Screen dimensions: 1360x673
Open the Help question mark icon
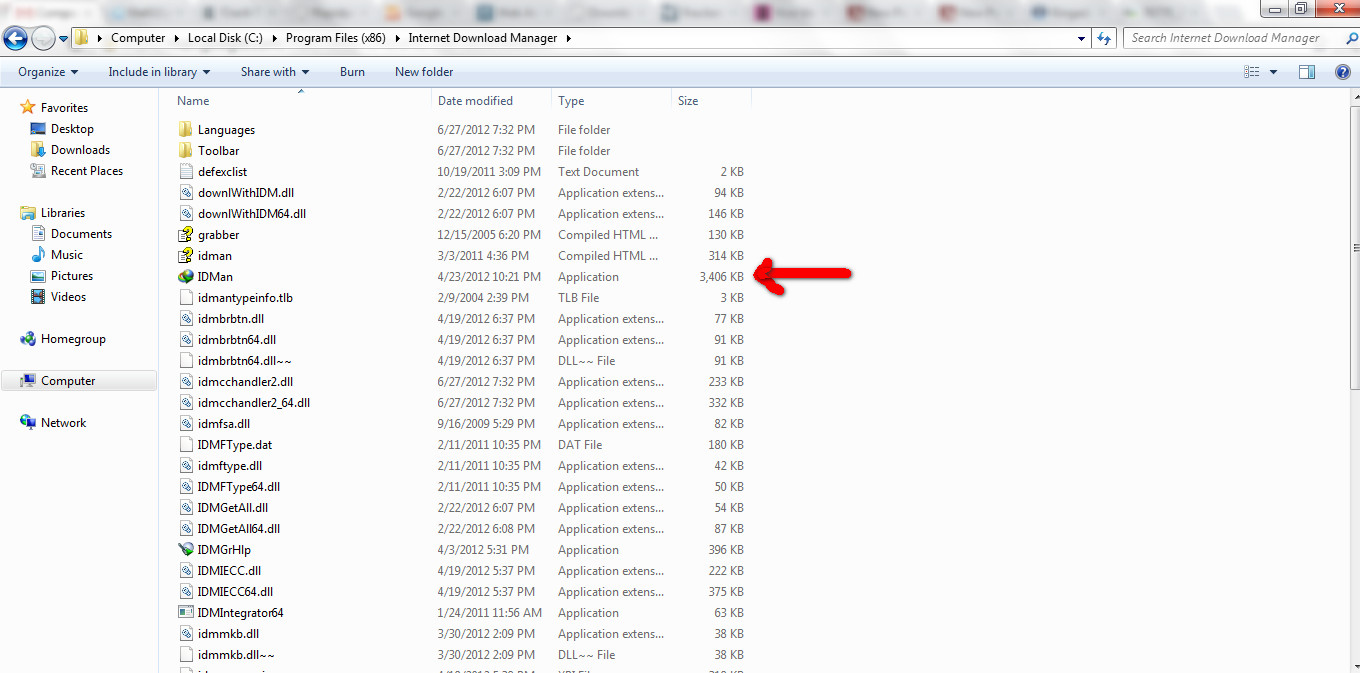(1342, 72)
